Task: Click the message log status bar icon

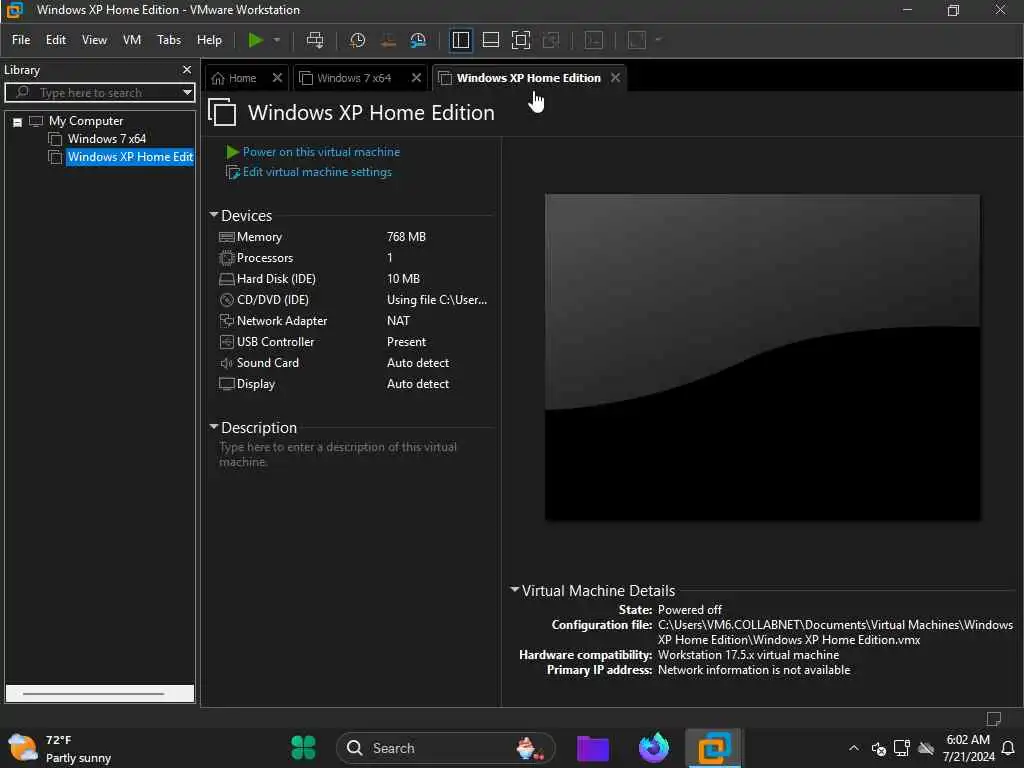Action: point(994,719)
